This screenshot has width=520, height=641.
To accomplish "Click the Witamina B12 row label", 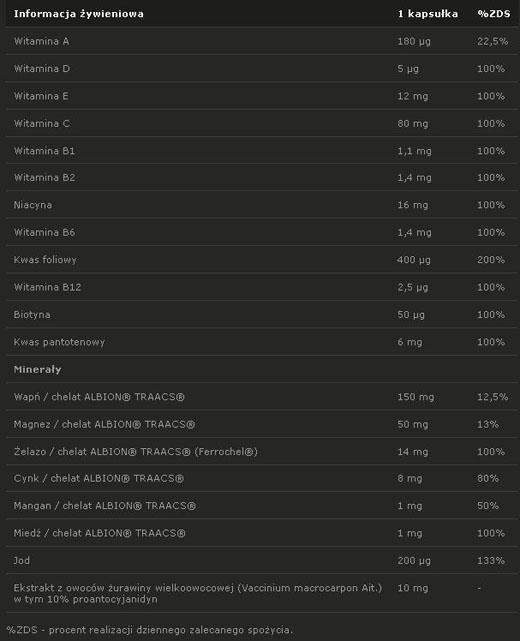I will (x=47, y=287).
